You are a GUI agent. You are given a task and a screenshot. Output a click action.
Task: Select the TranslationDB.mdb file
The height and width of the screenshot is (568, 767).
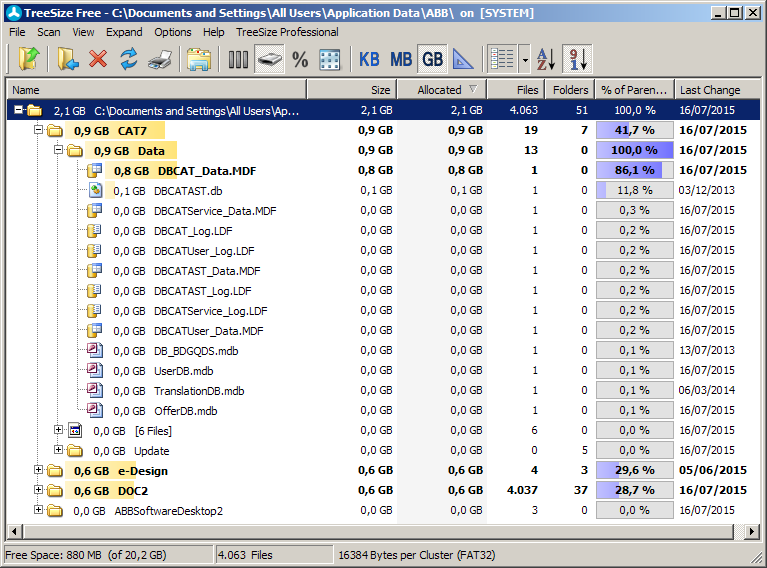point(199,391)
